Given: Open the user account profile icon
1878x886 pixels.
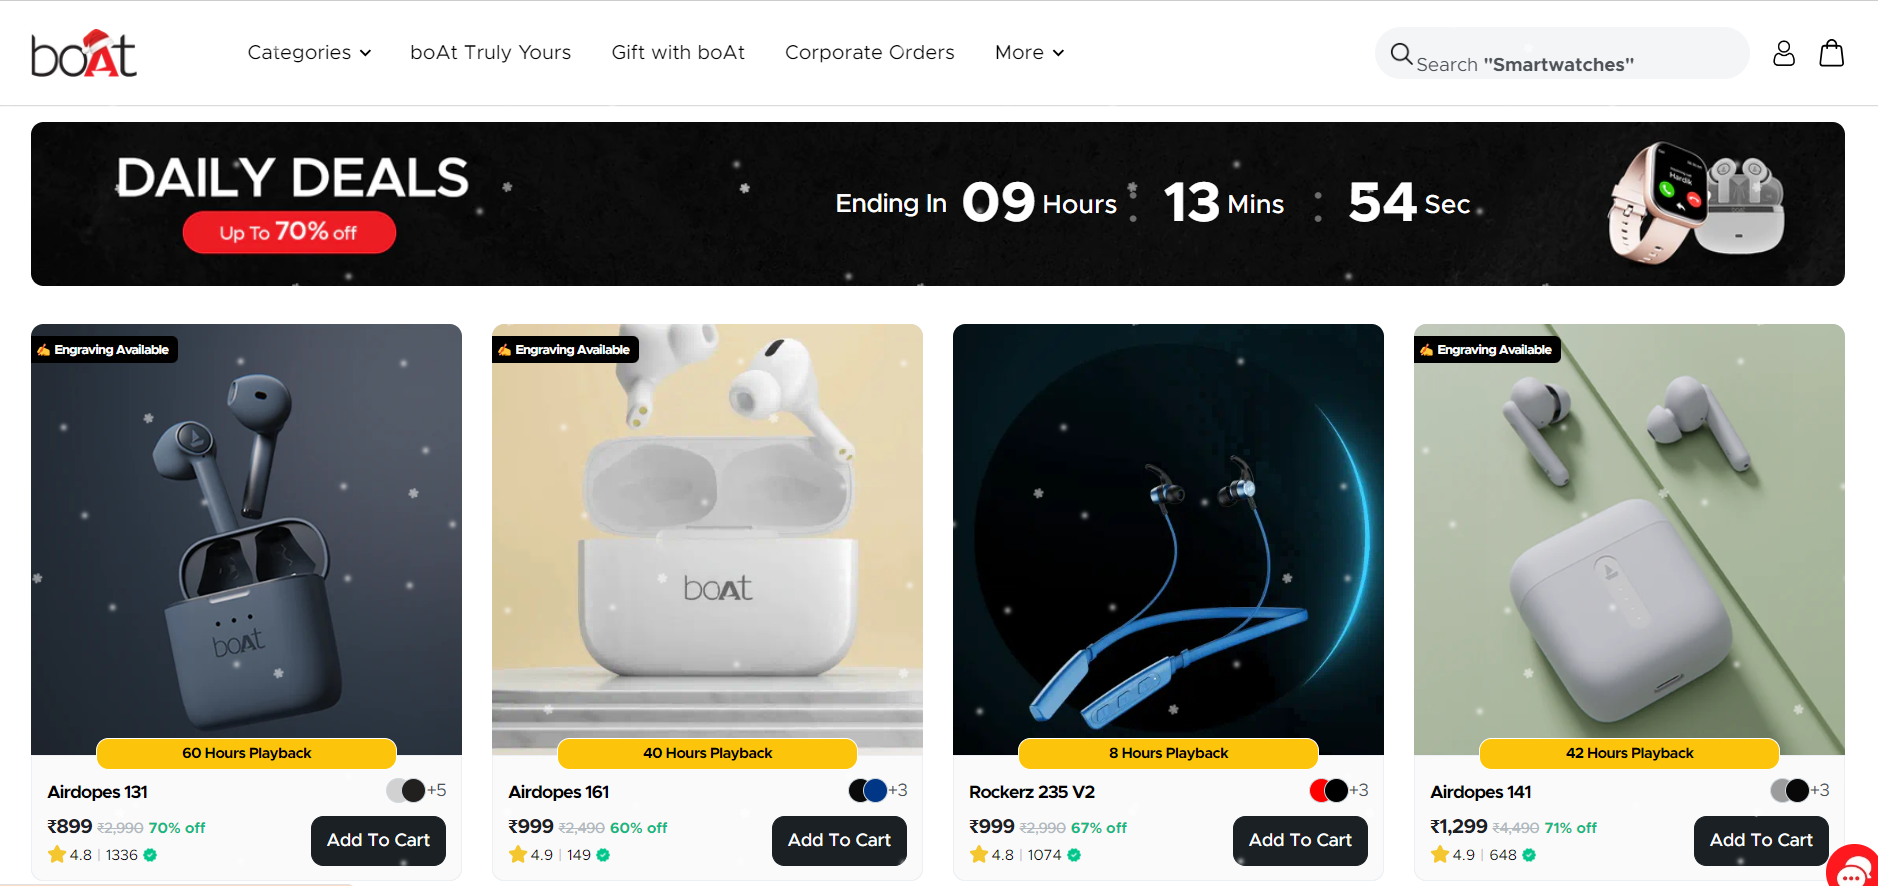Looking at the screenshot, I should pos(1784,53).
